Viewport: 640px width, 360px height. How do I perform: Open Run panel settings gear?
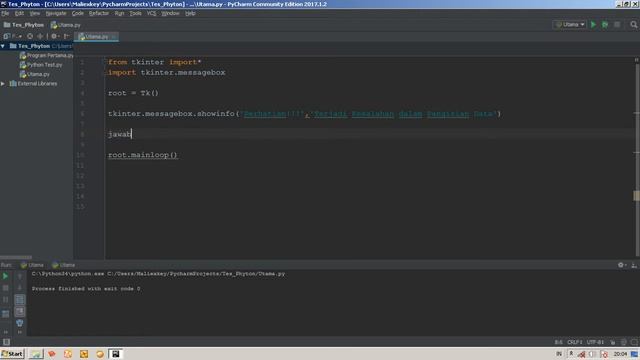[x=621, y=265]
